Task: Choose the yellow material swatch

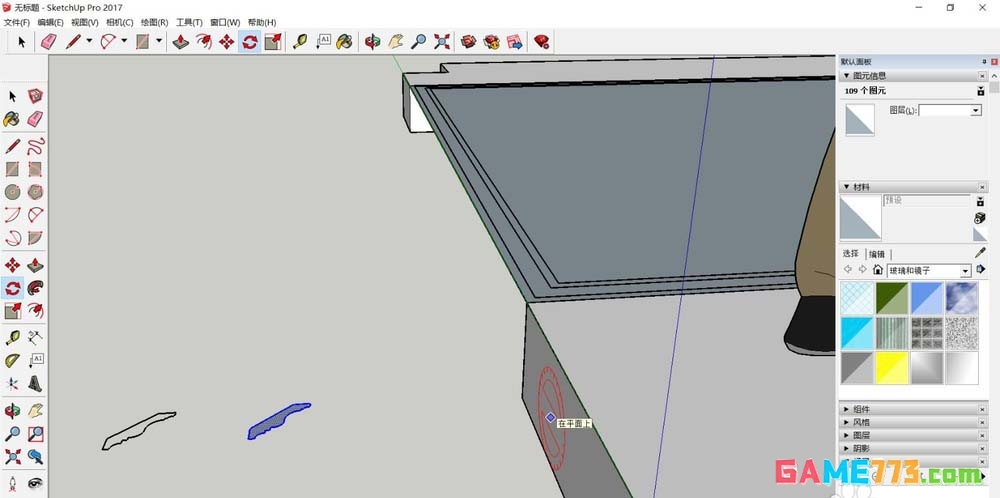Action: point(892,368)
